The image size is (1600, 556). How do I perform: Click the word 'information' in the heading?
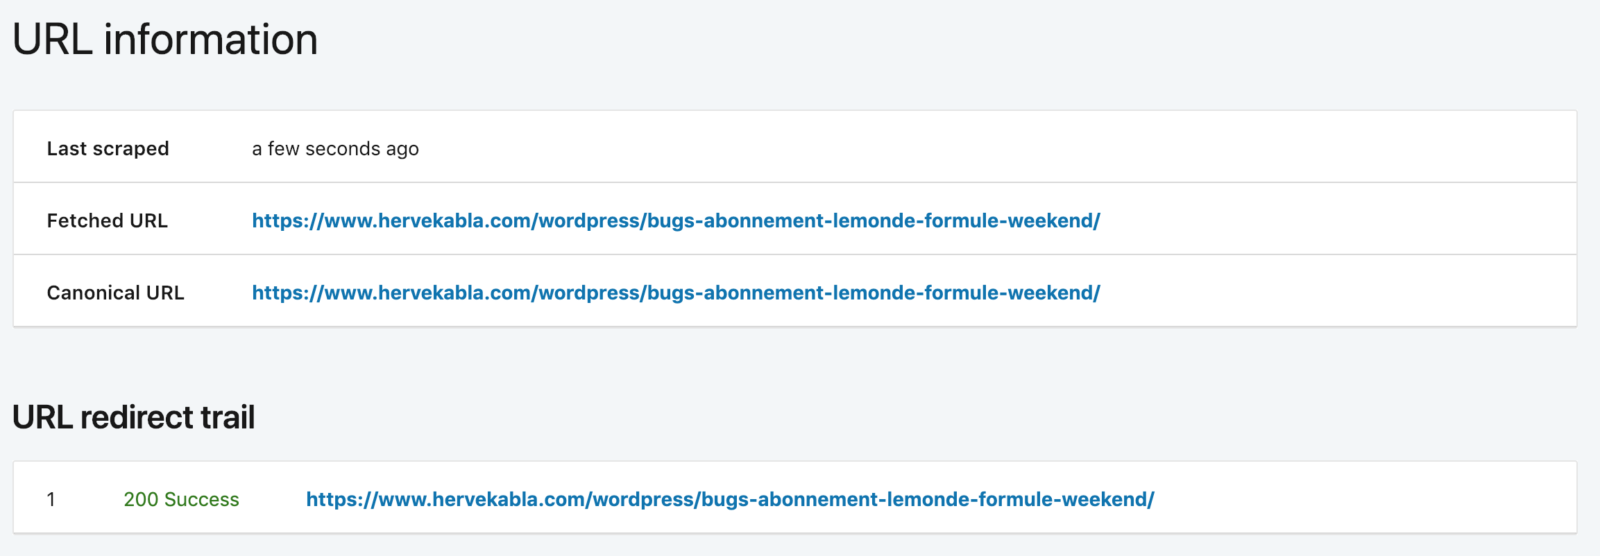coord(211,40)
